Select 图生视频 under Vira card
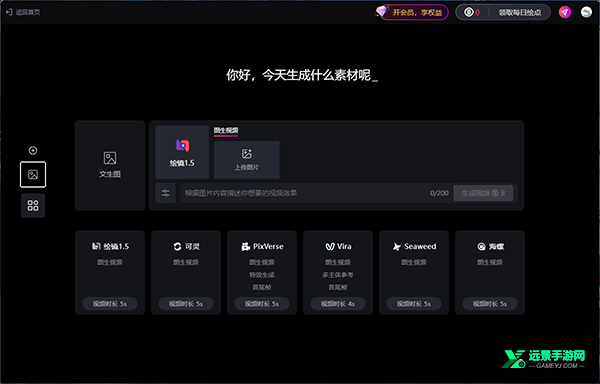This screenshot has width=600, height=384. 338,262
